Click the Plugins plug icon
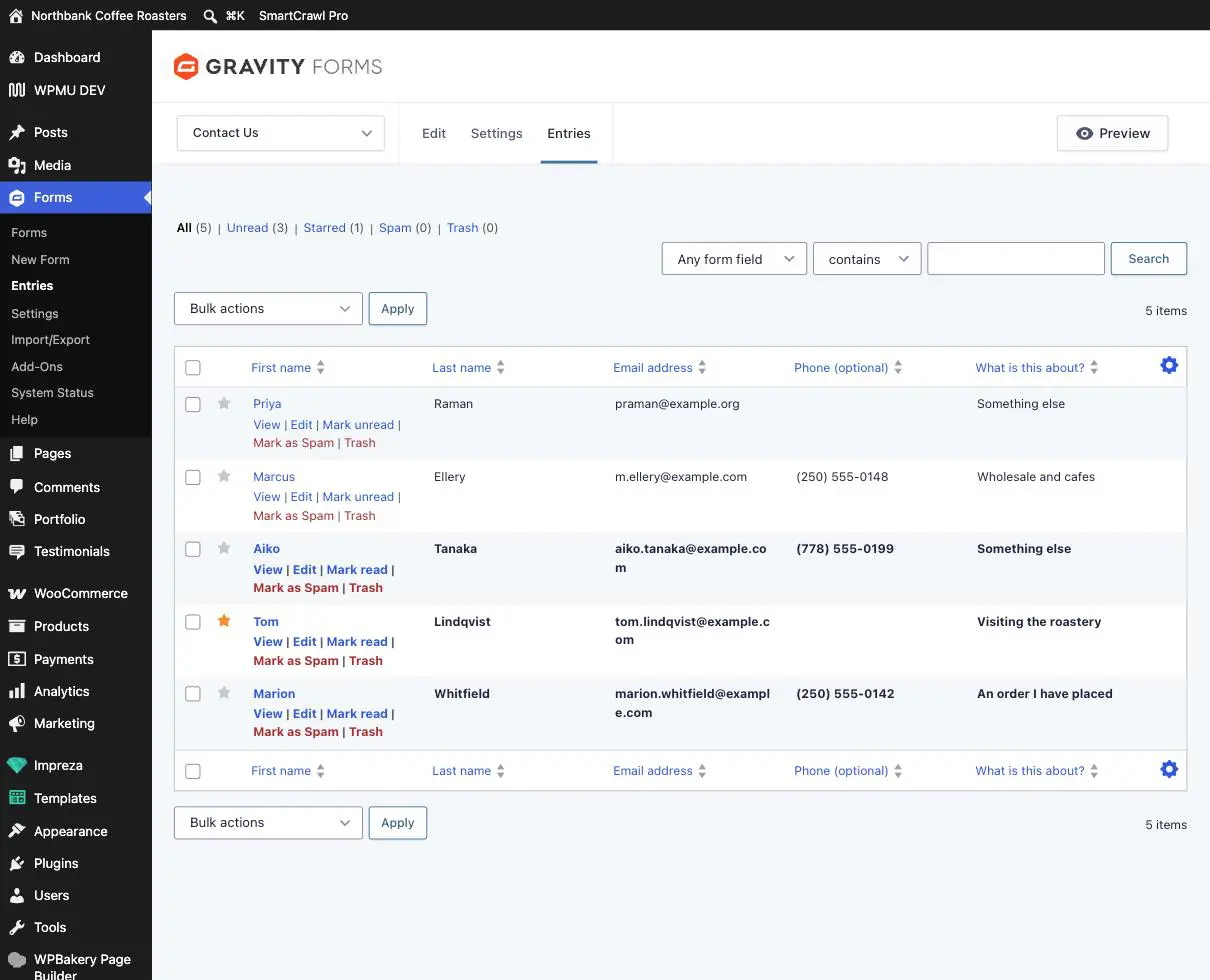1210x980 pixels. tap(17, 863)
